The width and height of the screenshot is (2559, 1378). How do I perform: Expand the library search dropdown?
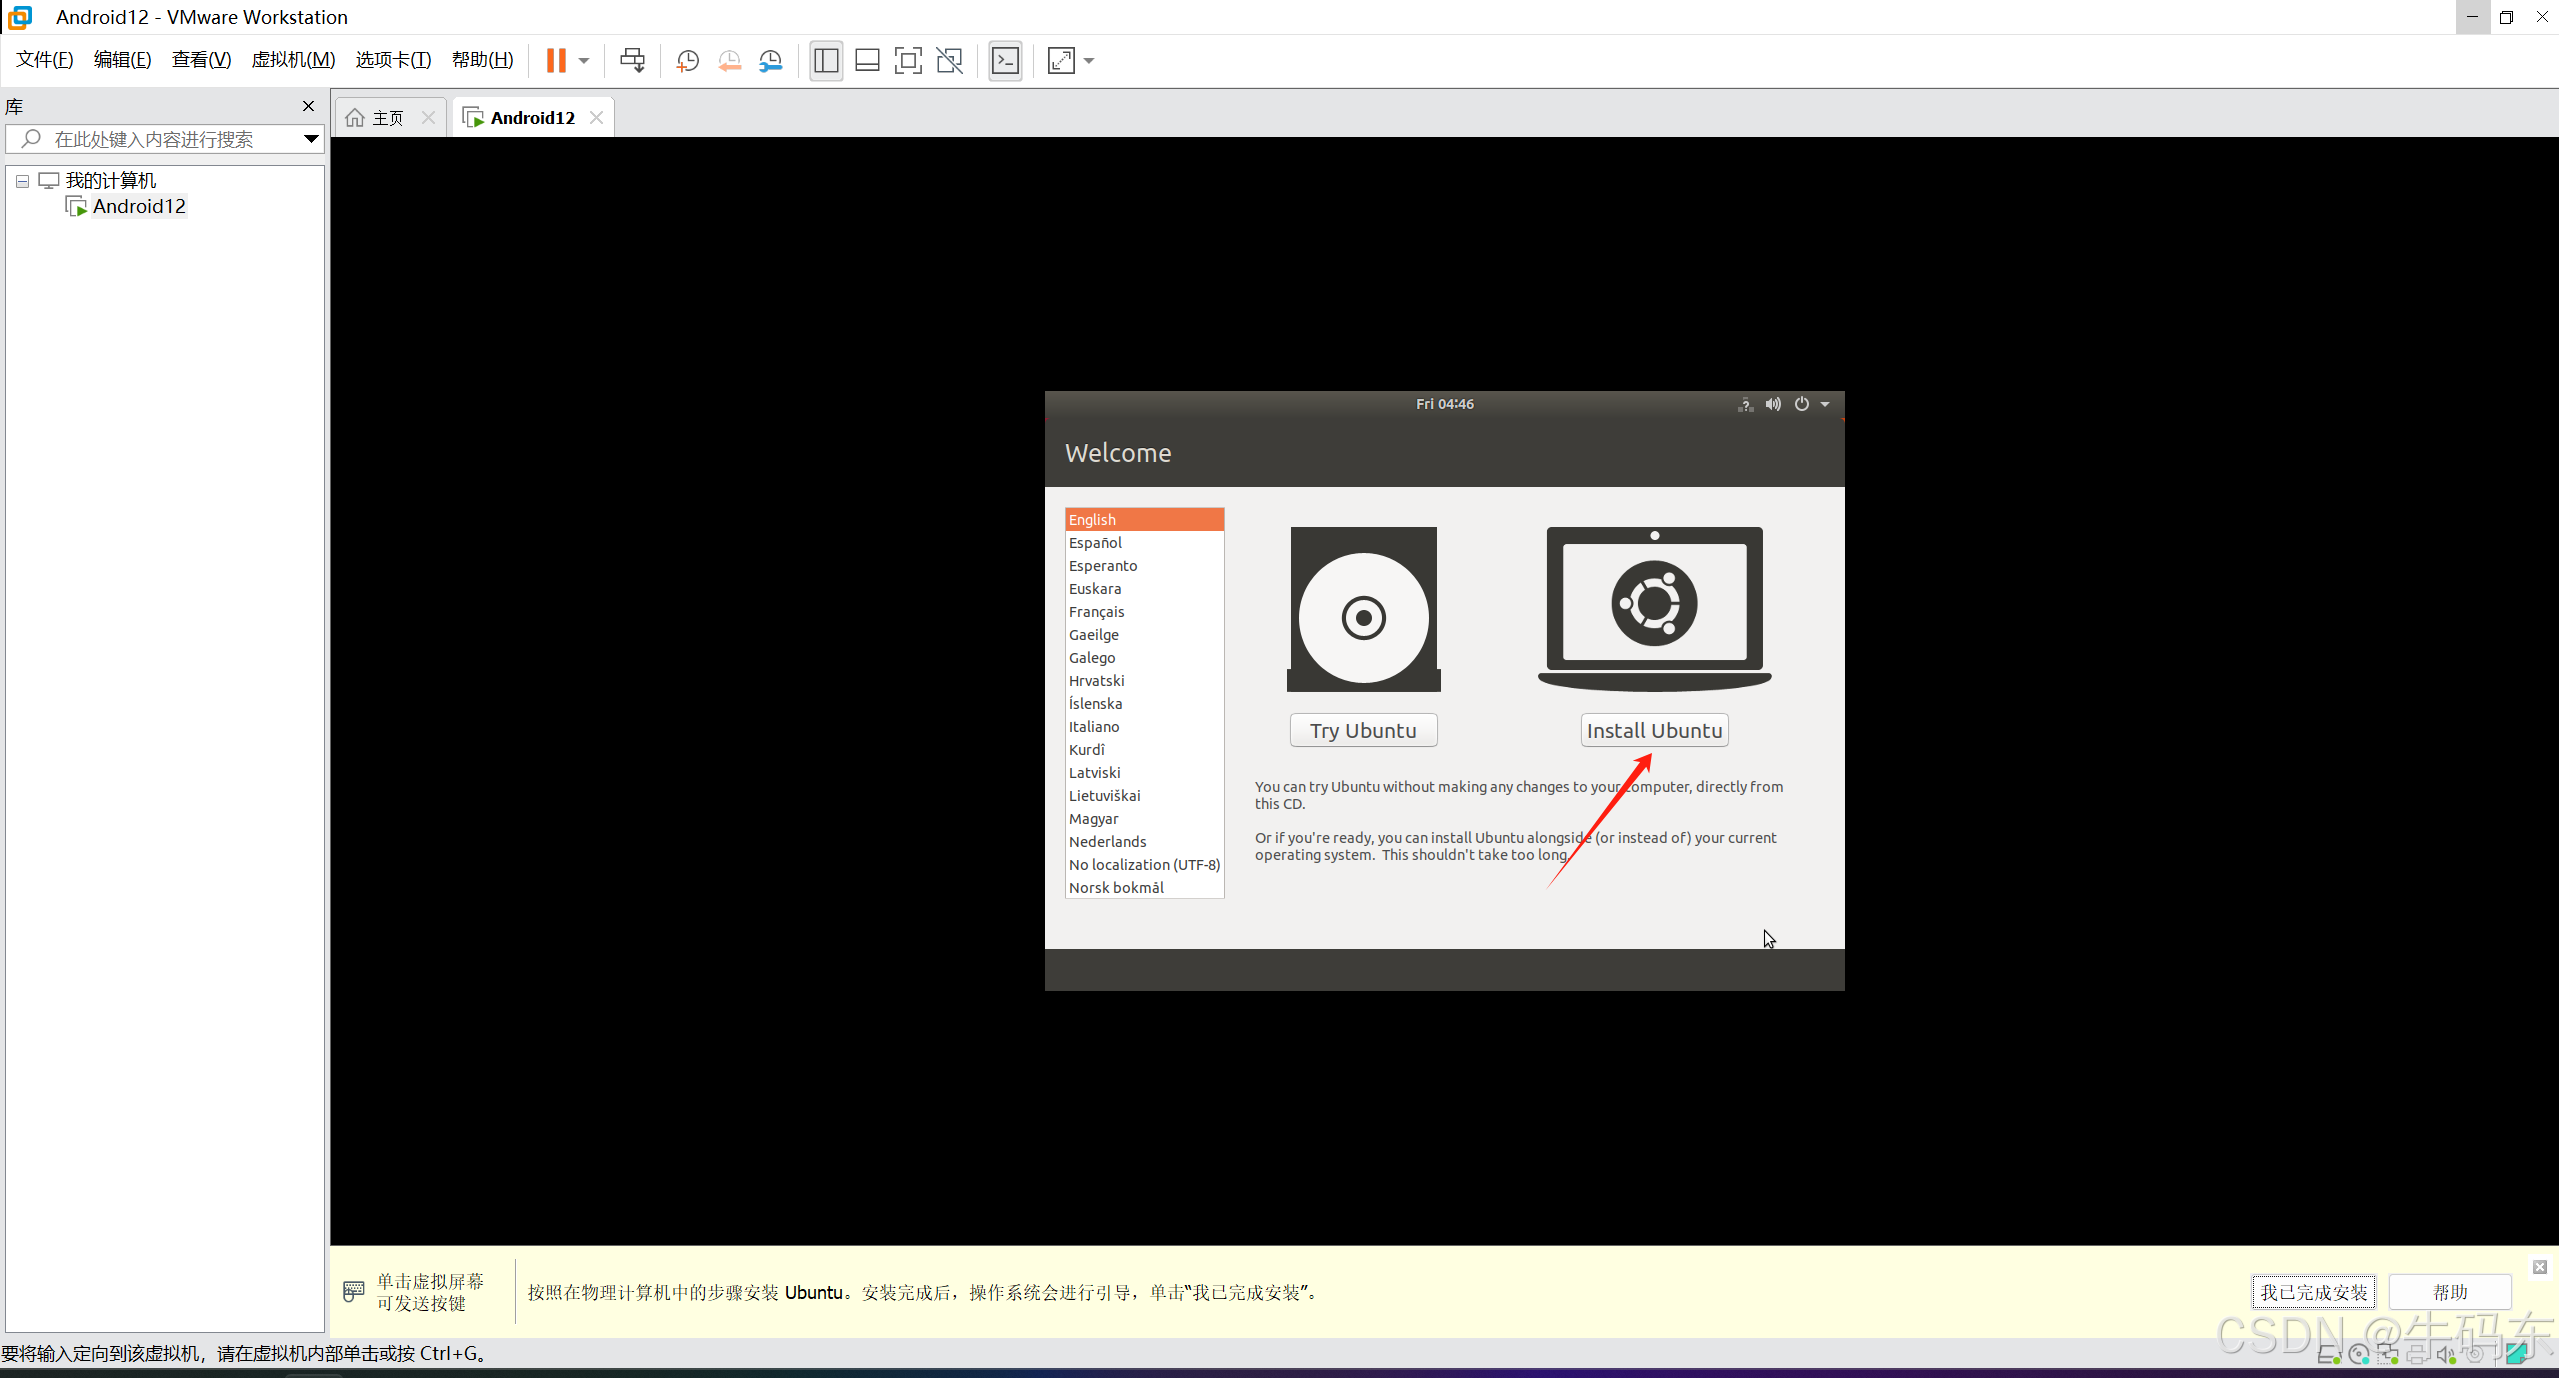tap(311, 139)
